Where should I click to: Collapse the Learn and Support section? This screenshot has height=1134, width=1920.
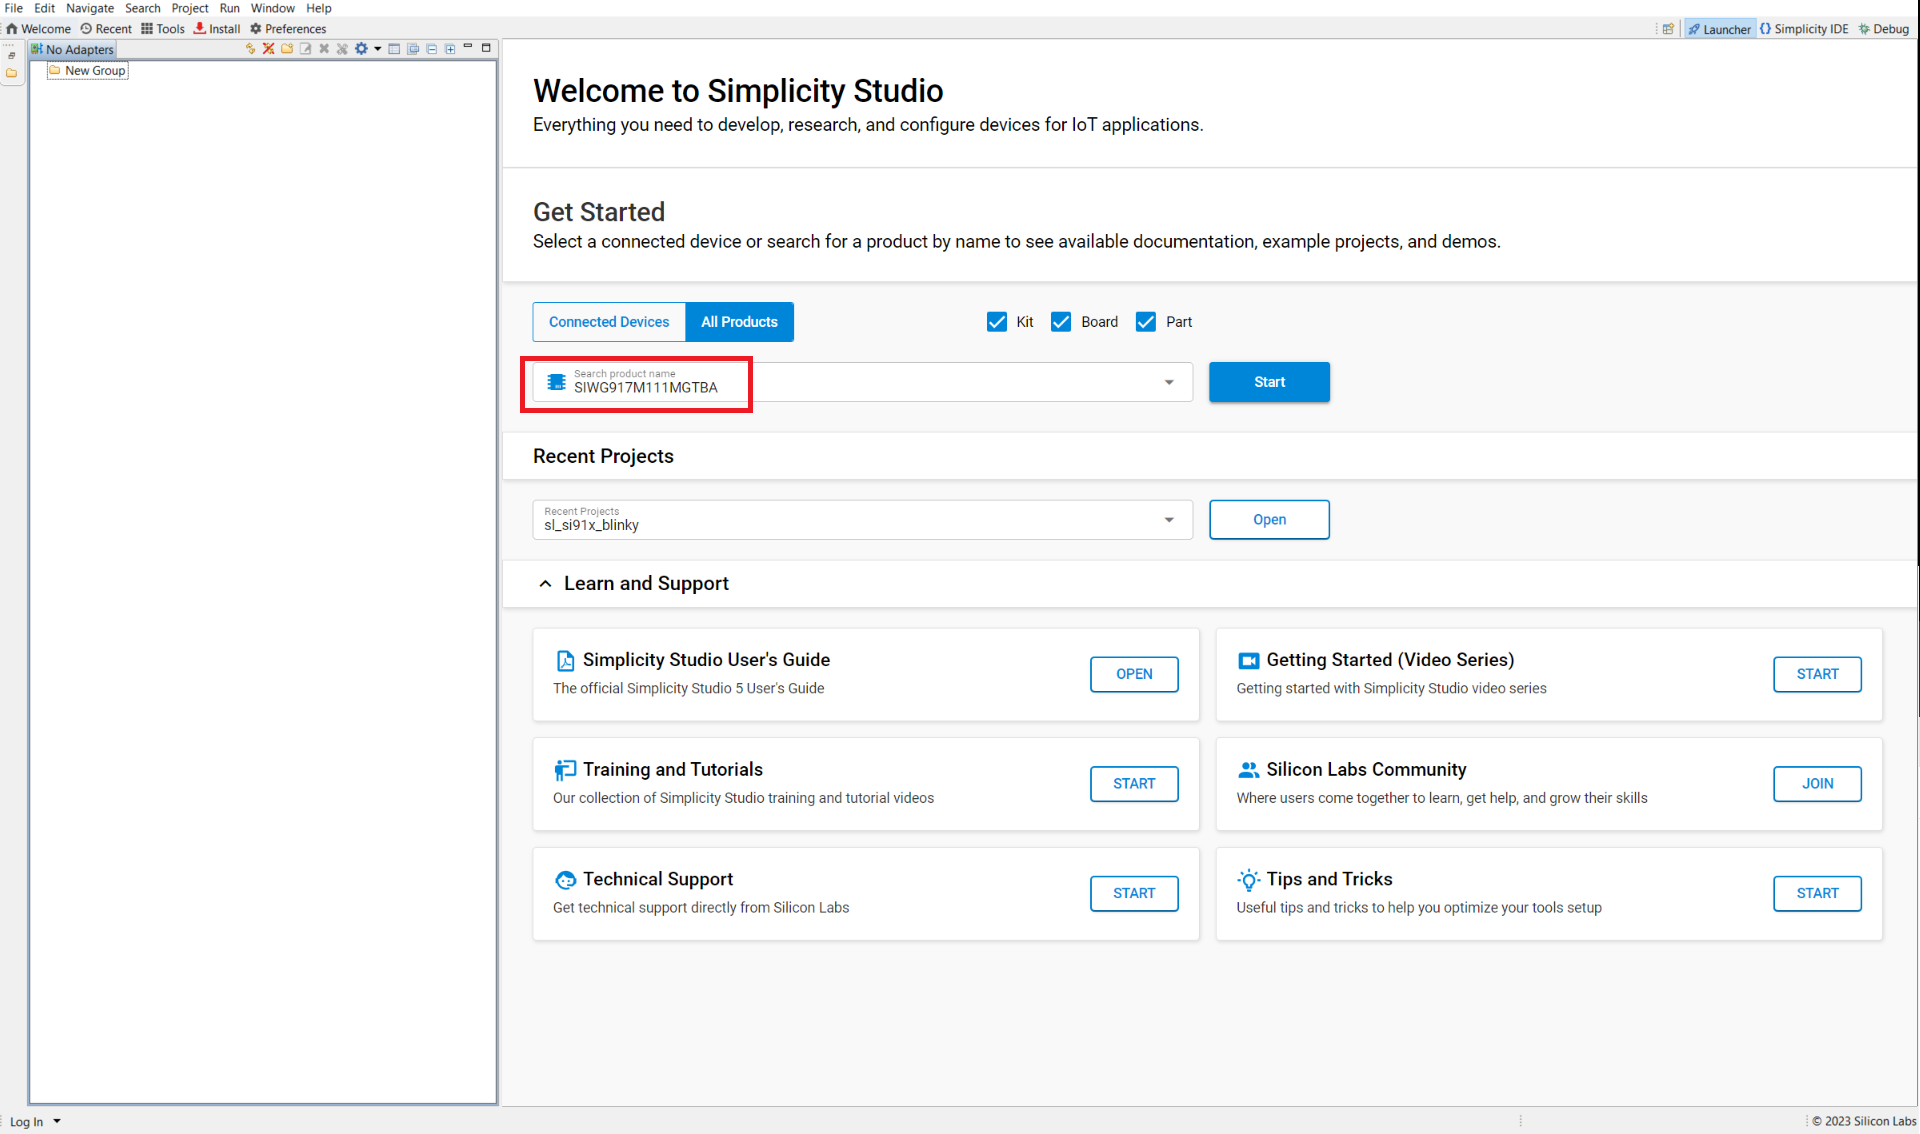coord(545,584)
